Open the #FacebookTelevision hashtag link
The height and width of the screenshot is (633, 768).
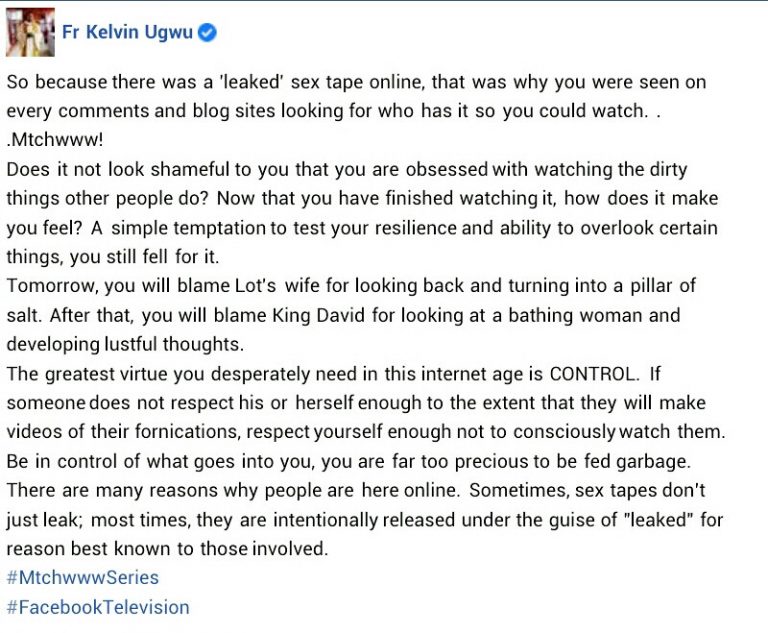pyautogui.click(x=97, y=607)
